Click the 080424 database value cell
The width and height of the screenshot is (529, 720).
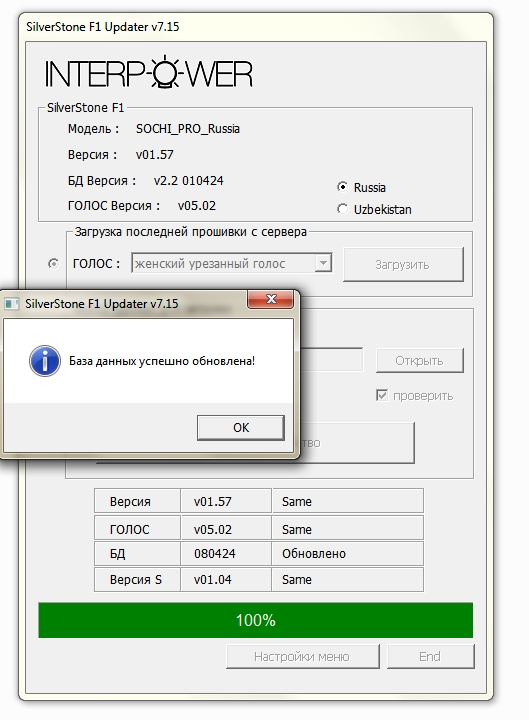[x=226, y=553]
